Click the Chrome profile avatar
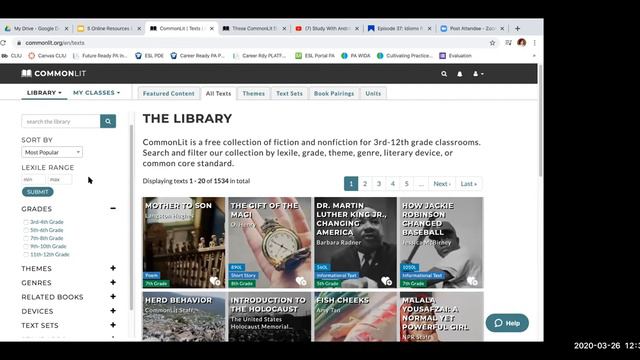 [x=521, y=43]
